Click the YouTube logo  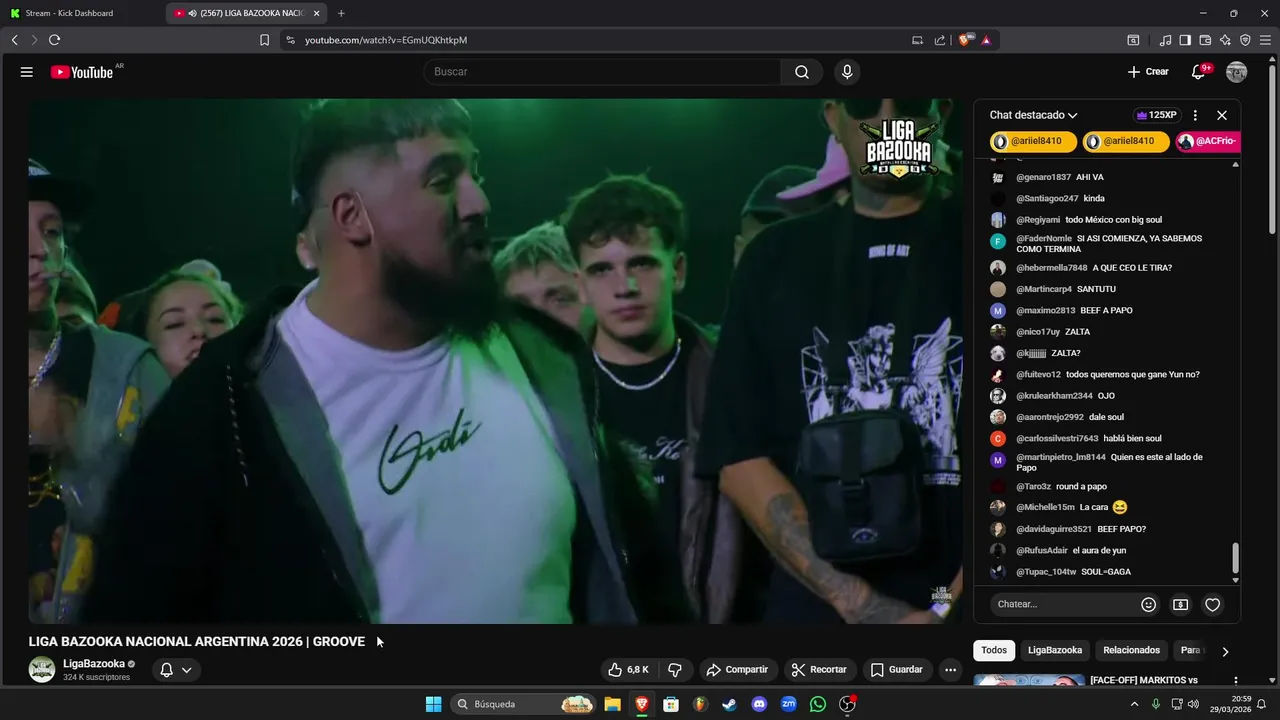click(x=82, y=72)
